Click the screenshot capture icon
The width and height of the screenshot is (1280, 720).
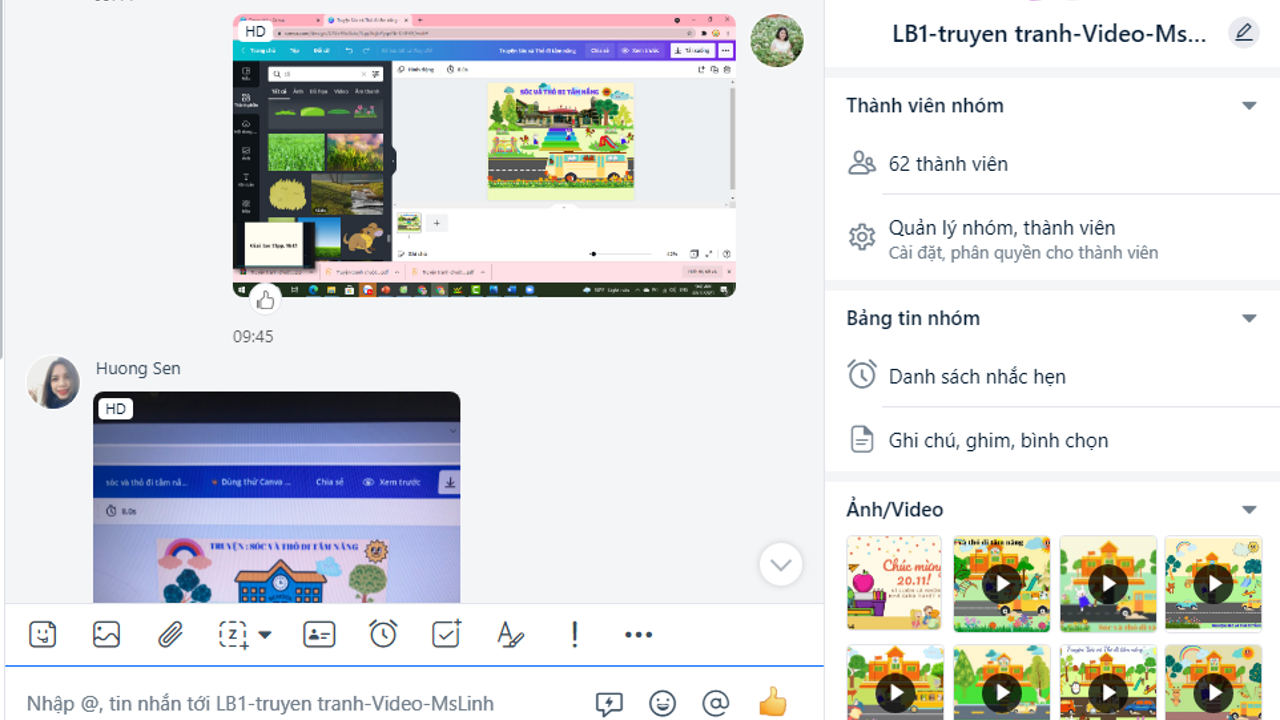click(x=234, y=634)
